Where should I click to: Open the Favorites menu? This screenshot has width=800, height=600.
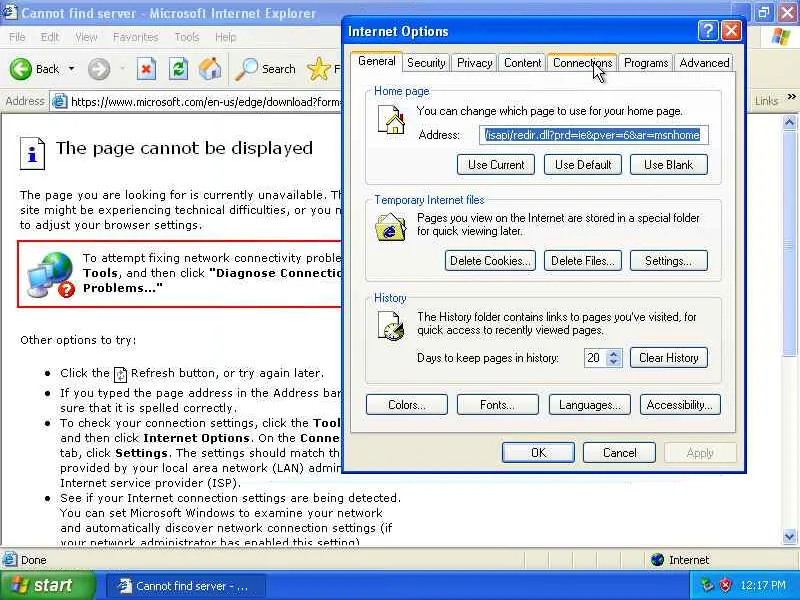[x=136, y=37]
